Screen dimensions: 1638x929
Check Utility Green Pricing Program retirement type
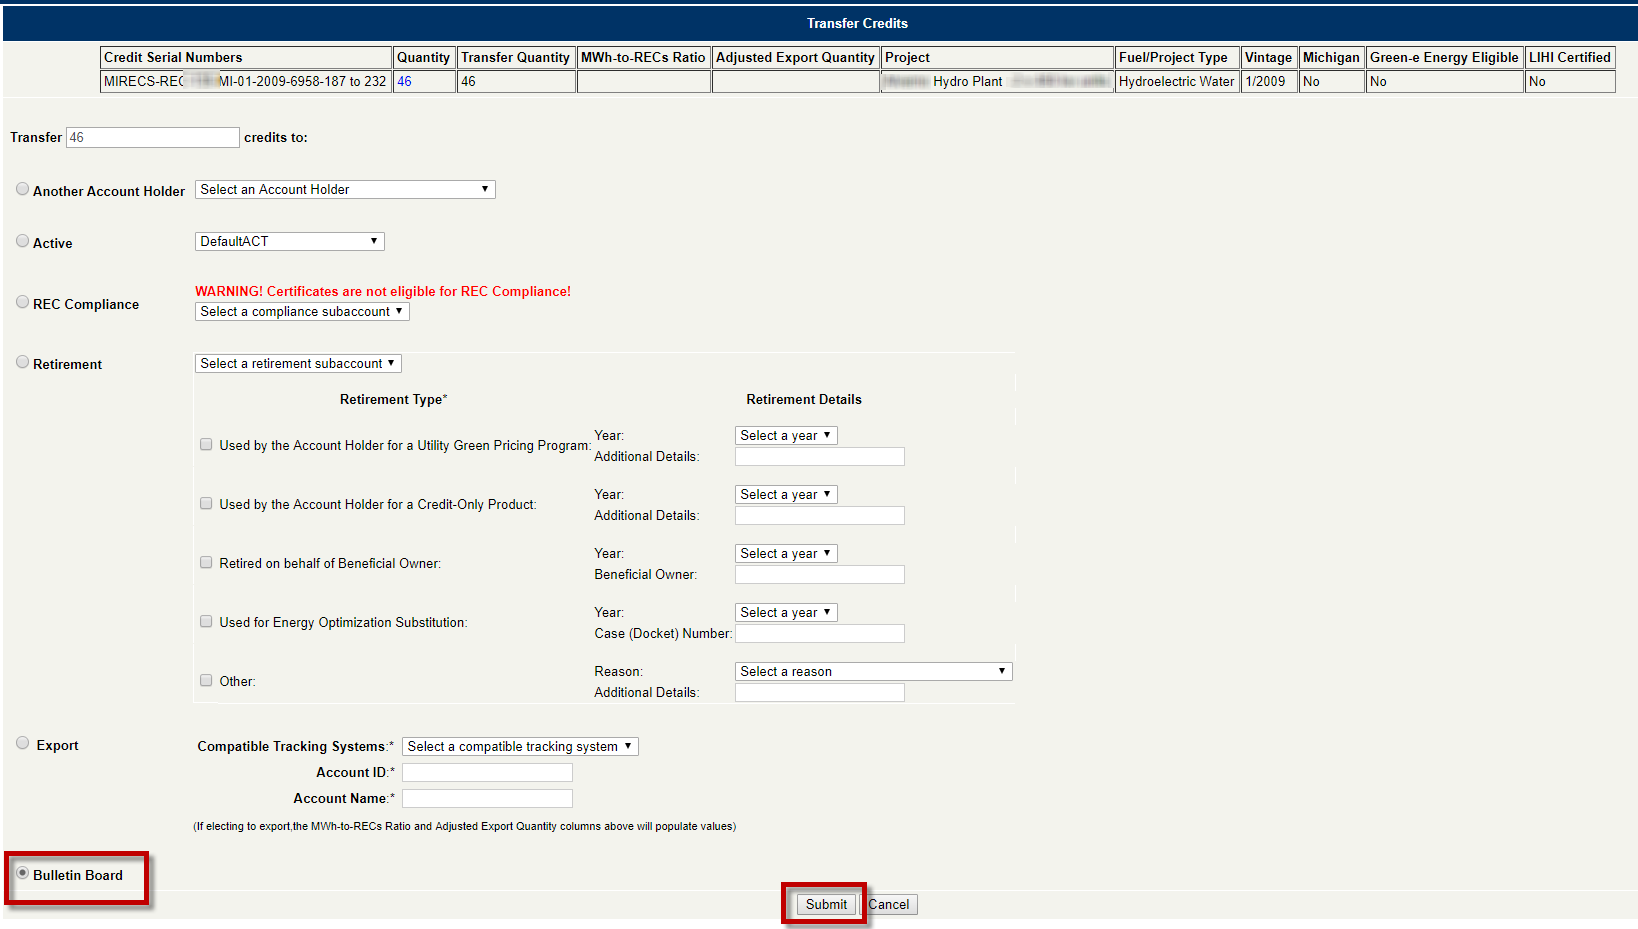(x=206, y=445)
